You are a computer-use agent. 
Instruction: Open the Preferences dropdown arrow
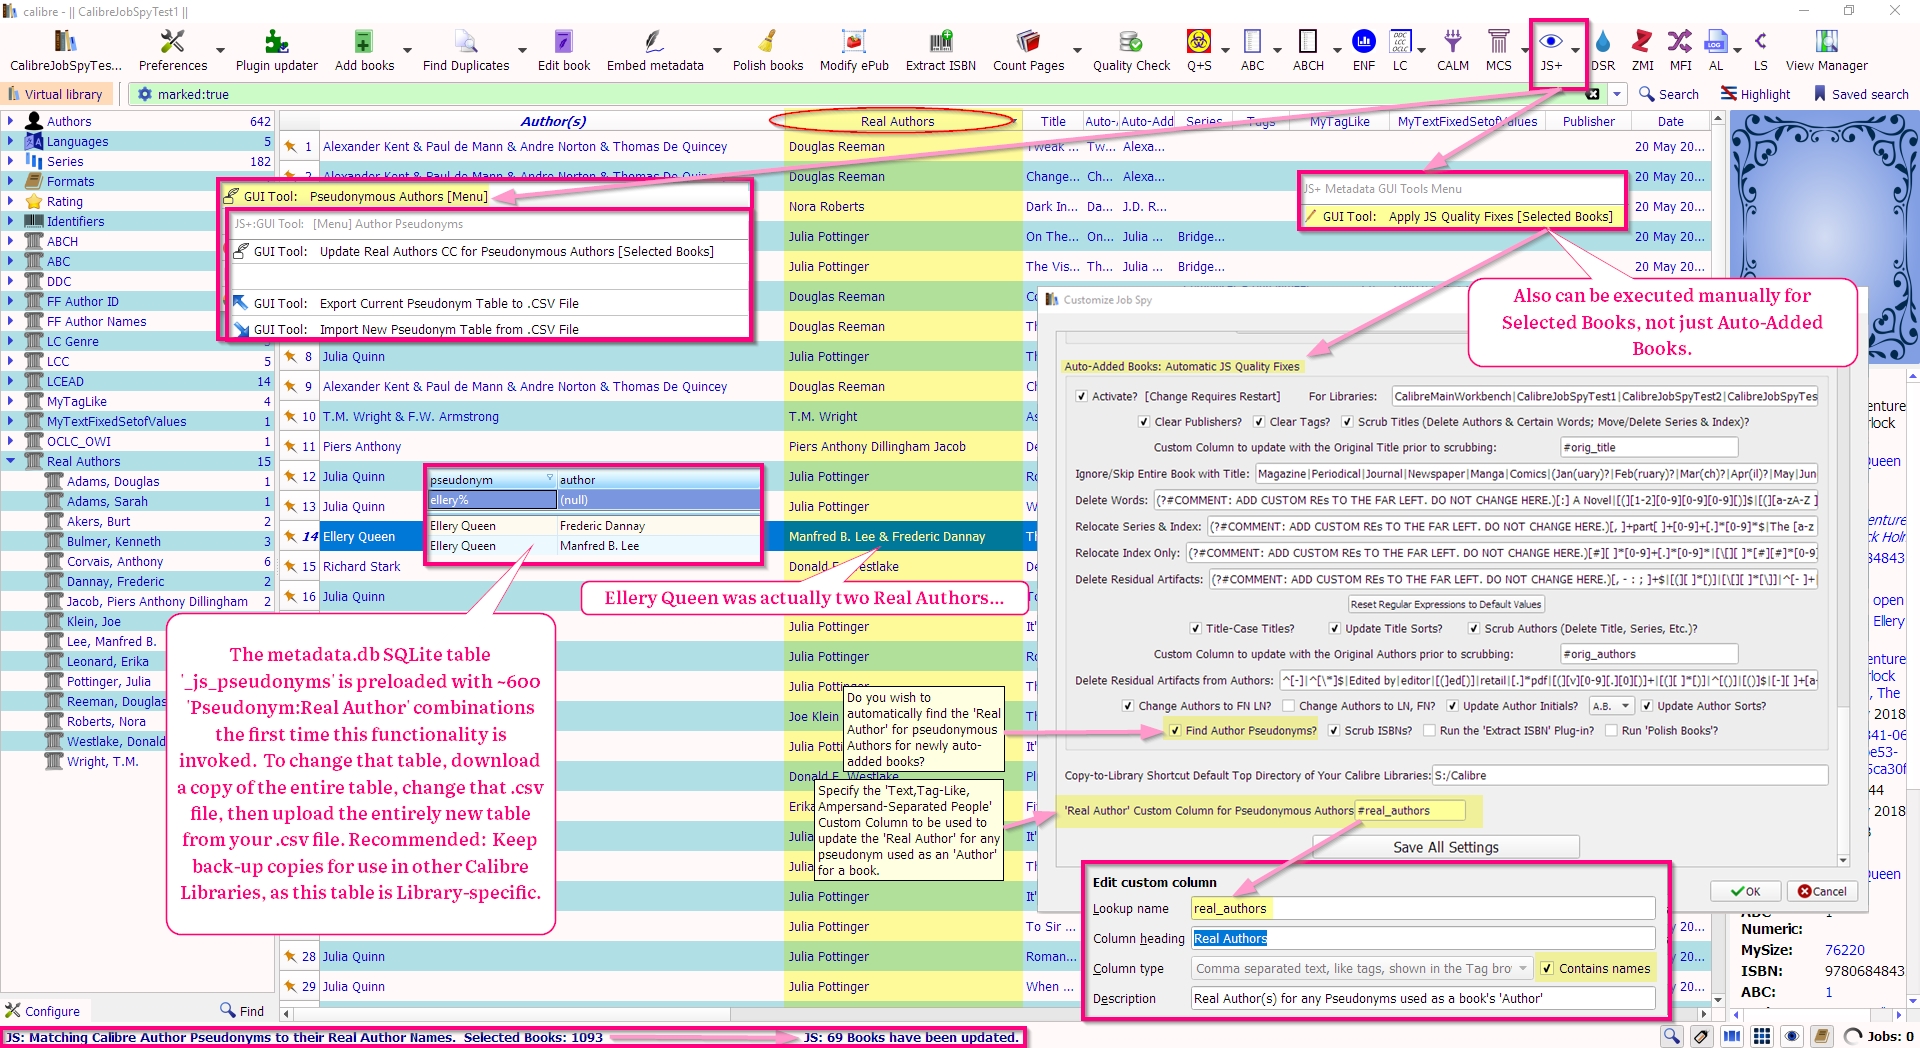[x=220, y=50]
